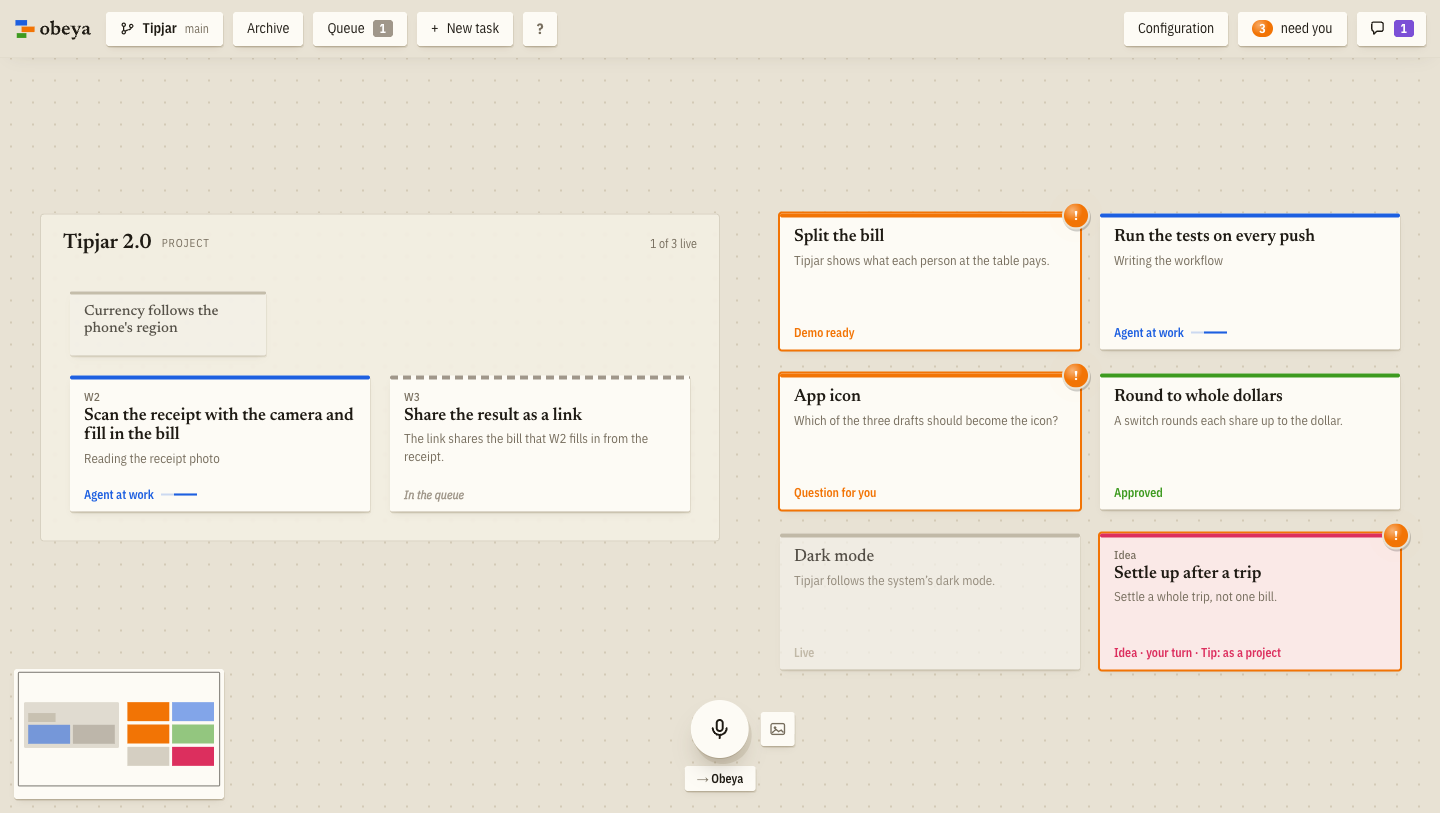The height and width of the screenshot is (813, 1440).
Task: Click the alert badge on Split the bill
Action: [1076, 215]
